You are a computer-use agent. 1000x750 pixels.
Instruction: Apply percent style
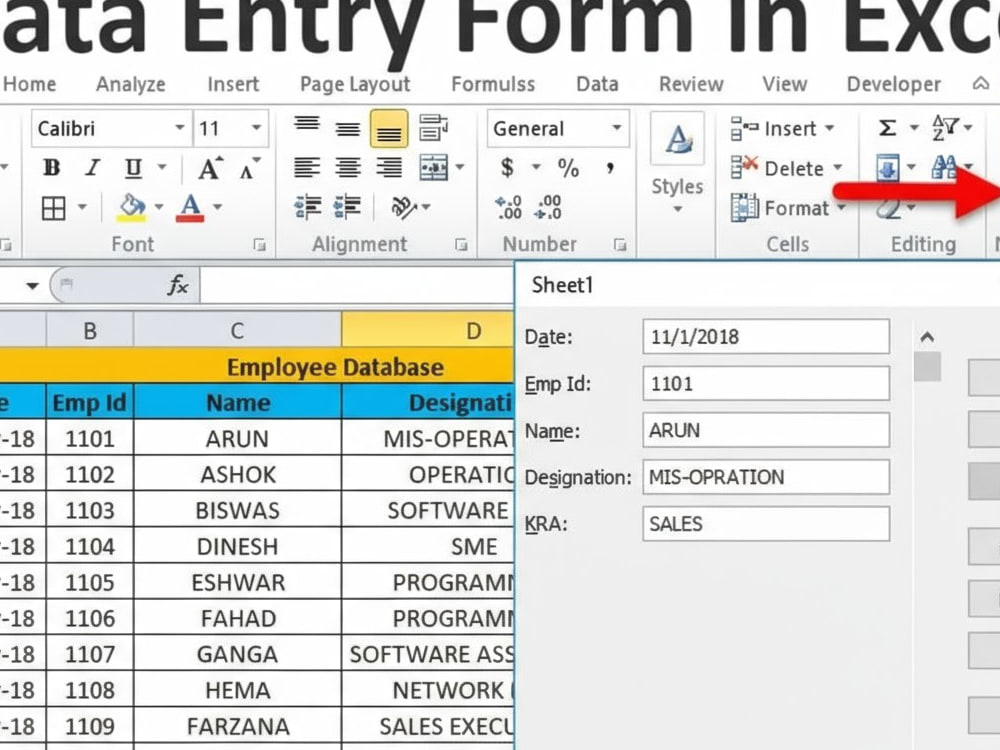coord(568,168)
